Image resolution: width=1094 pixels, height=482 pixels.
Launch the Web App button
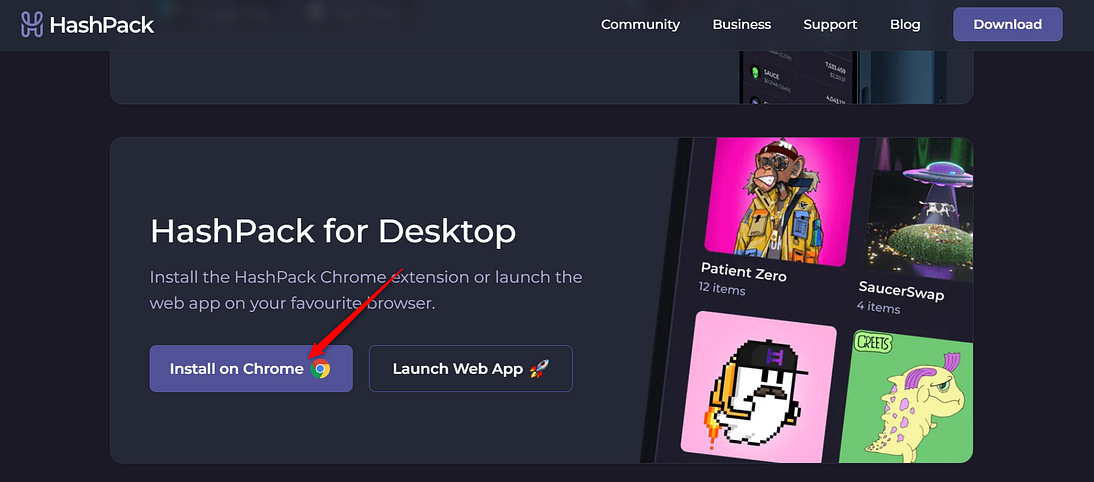pyautogui.click(x=470, y=368)
